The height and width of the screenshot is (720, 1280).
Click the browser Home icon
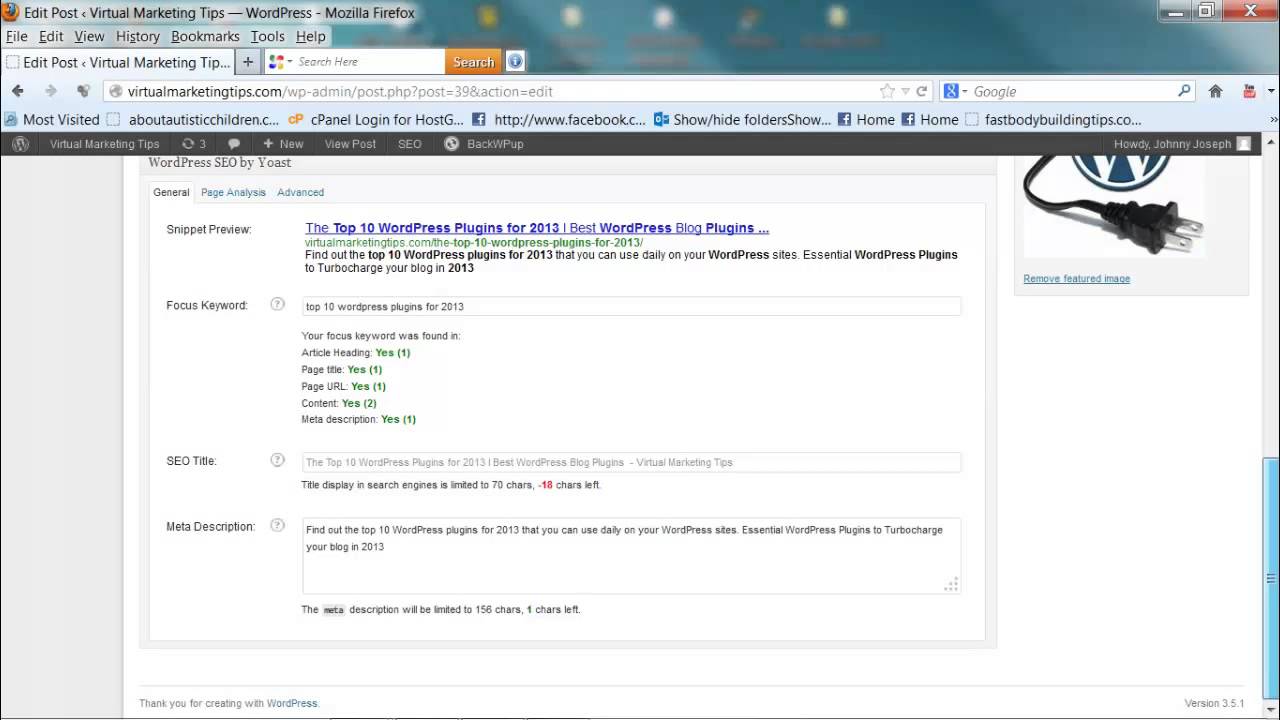[1215, 91]
